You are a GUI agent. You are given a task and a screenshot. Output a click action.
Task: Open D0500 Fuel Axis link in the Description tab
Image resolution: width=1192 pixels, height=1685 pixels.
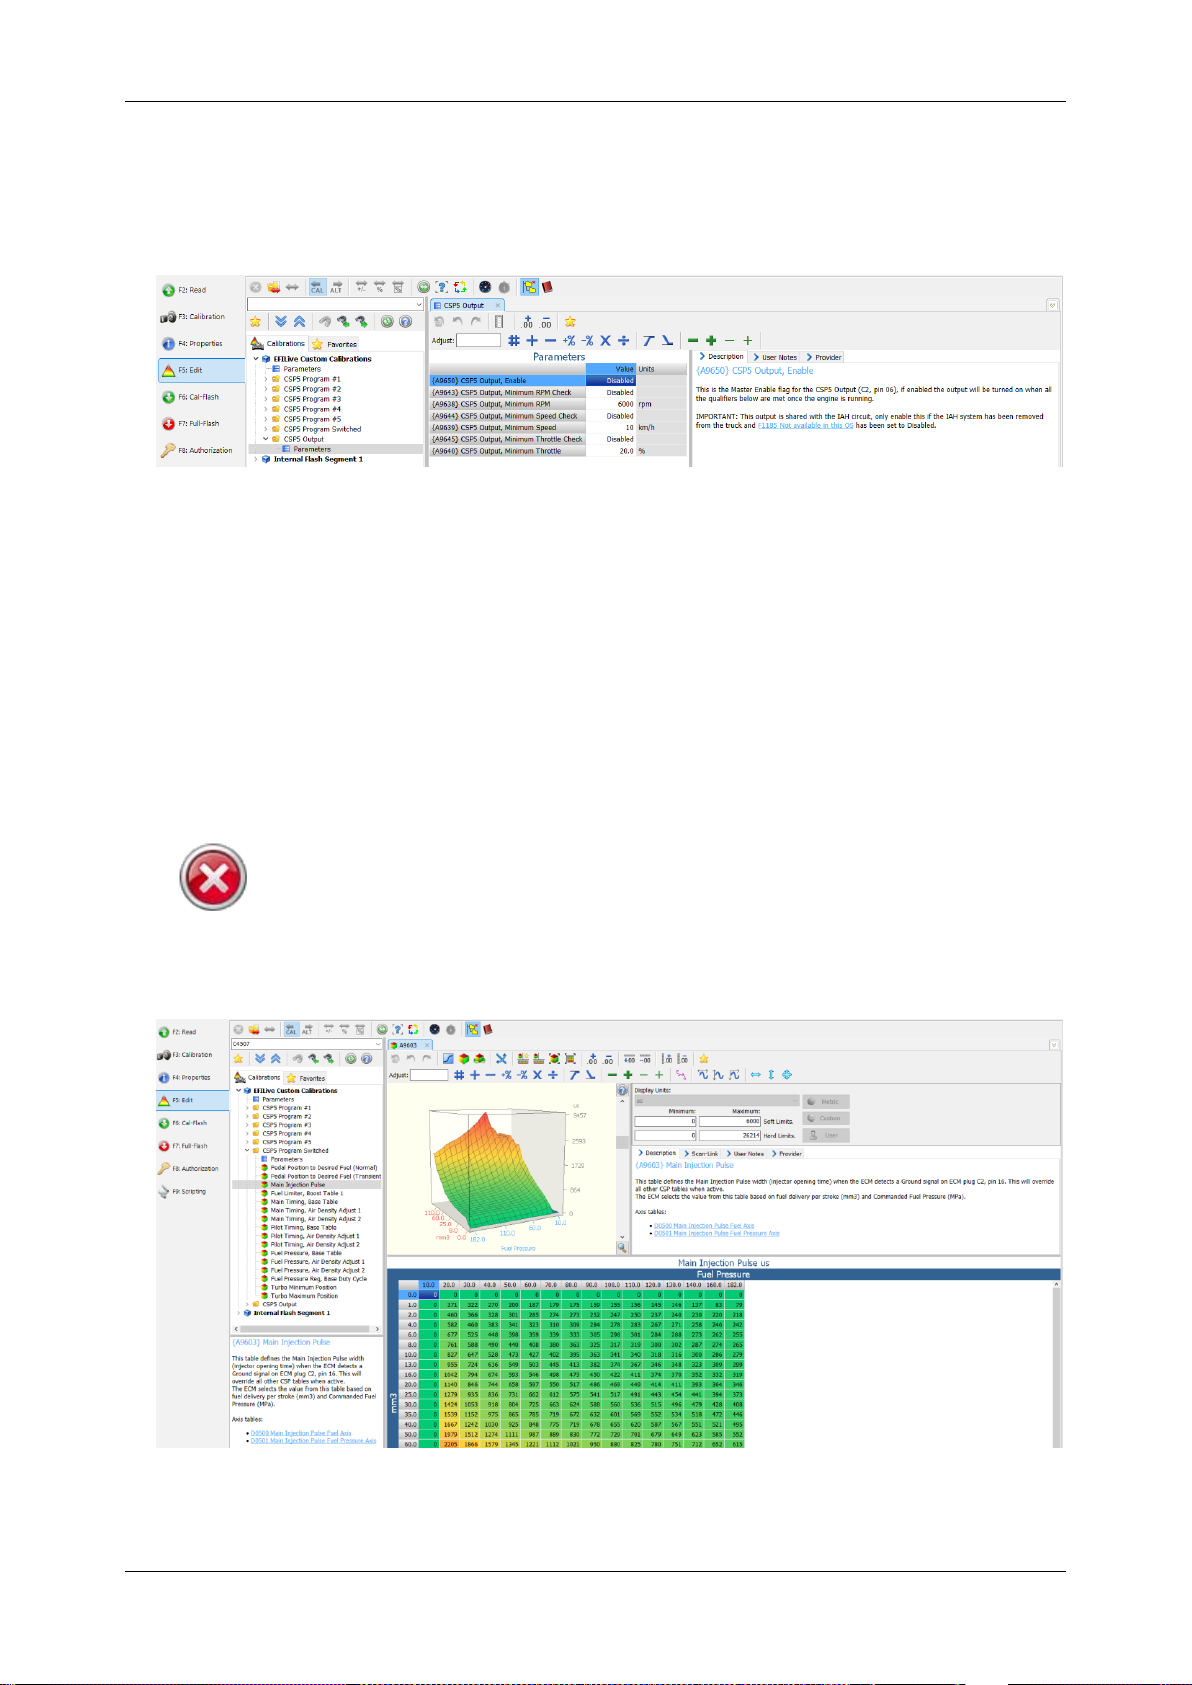pyautogui.click(x=704, y=1225)
